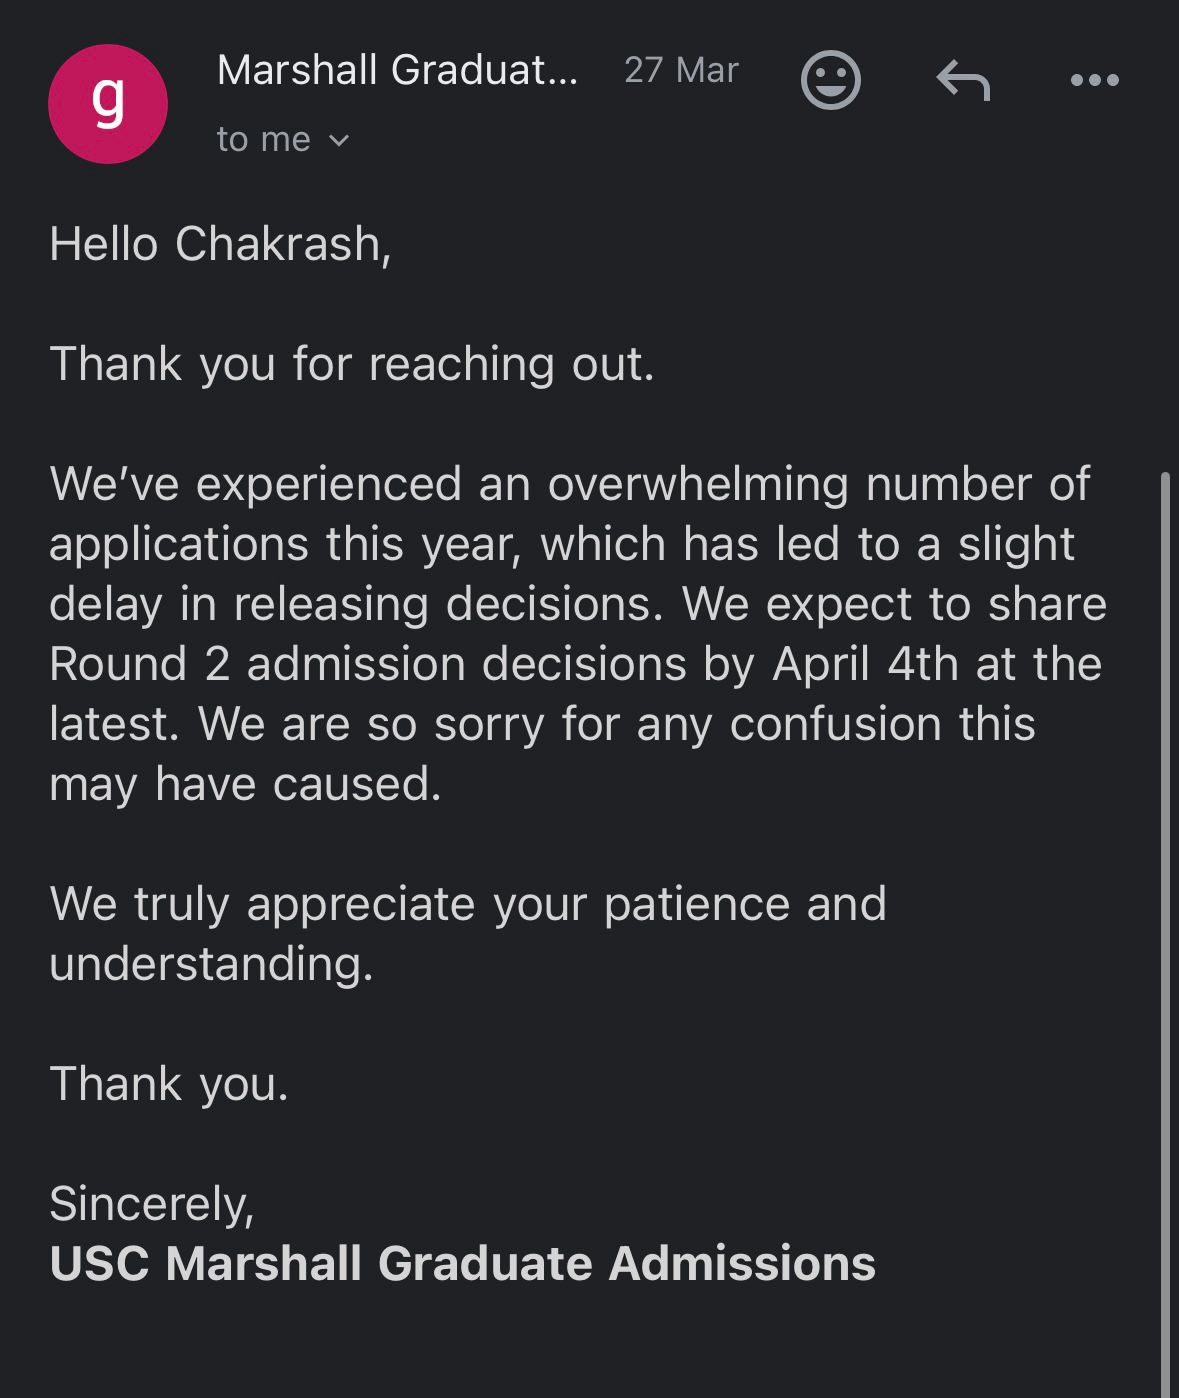The height and width of the screenshot is (1398, 1179).
Task: Tap the "to me" recipient label
Action: [x=264, y=140]
